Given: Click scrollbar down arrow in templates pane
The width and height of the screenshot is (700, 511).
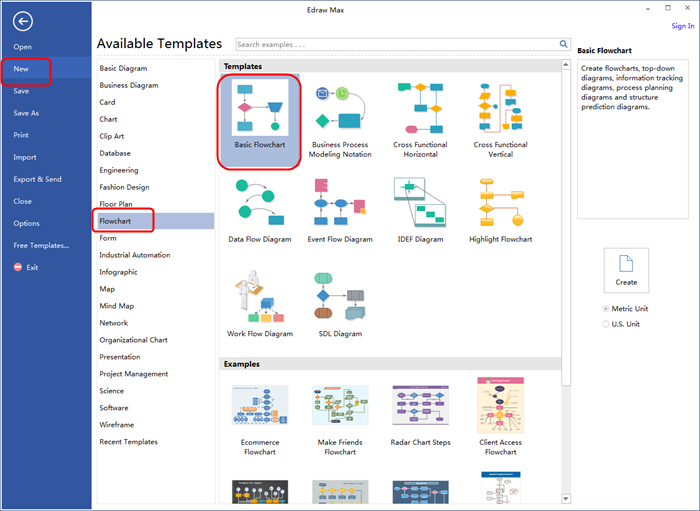Looking at the screenshot, I should pos(566,499).
